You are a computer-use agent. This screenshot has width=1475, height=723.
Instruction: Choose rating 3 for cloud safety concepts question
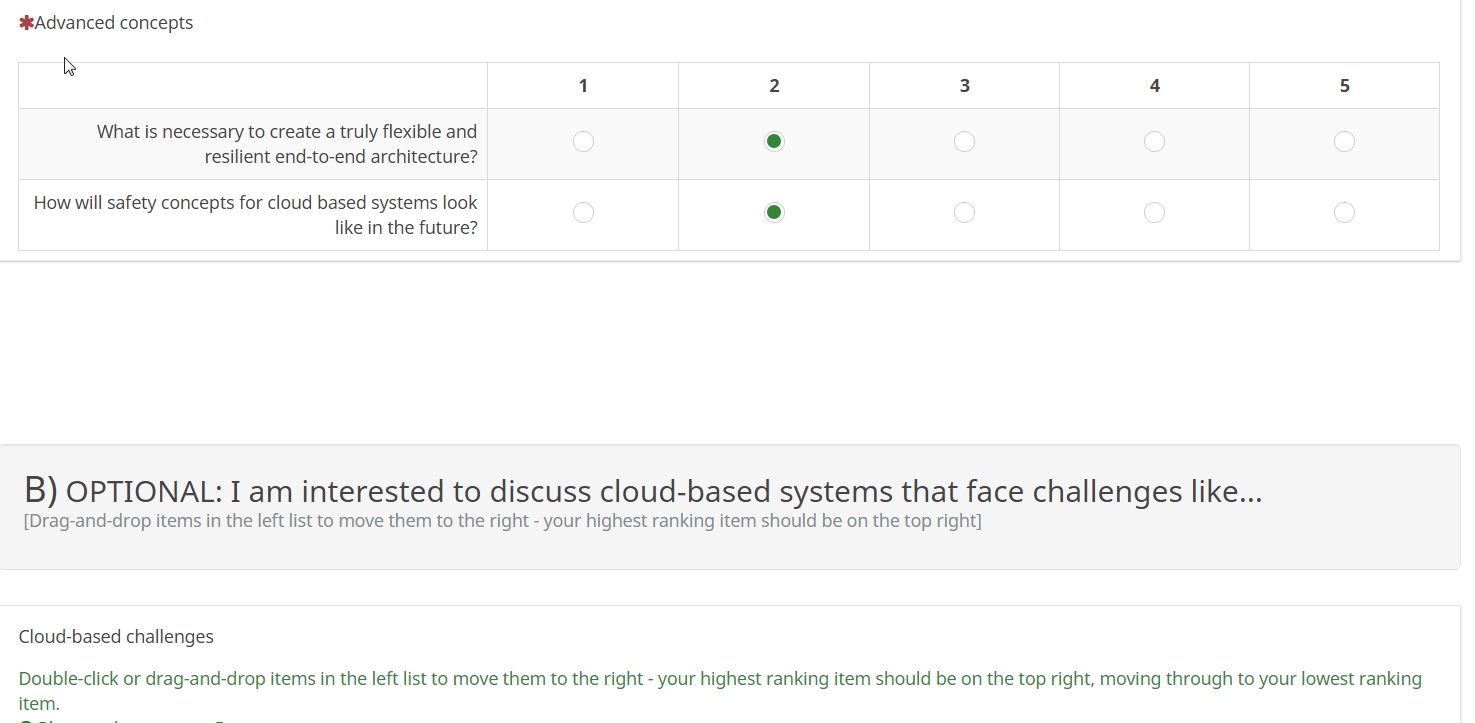(964, 213)
